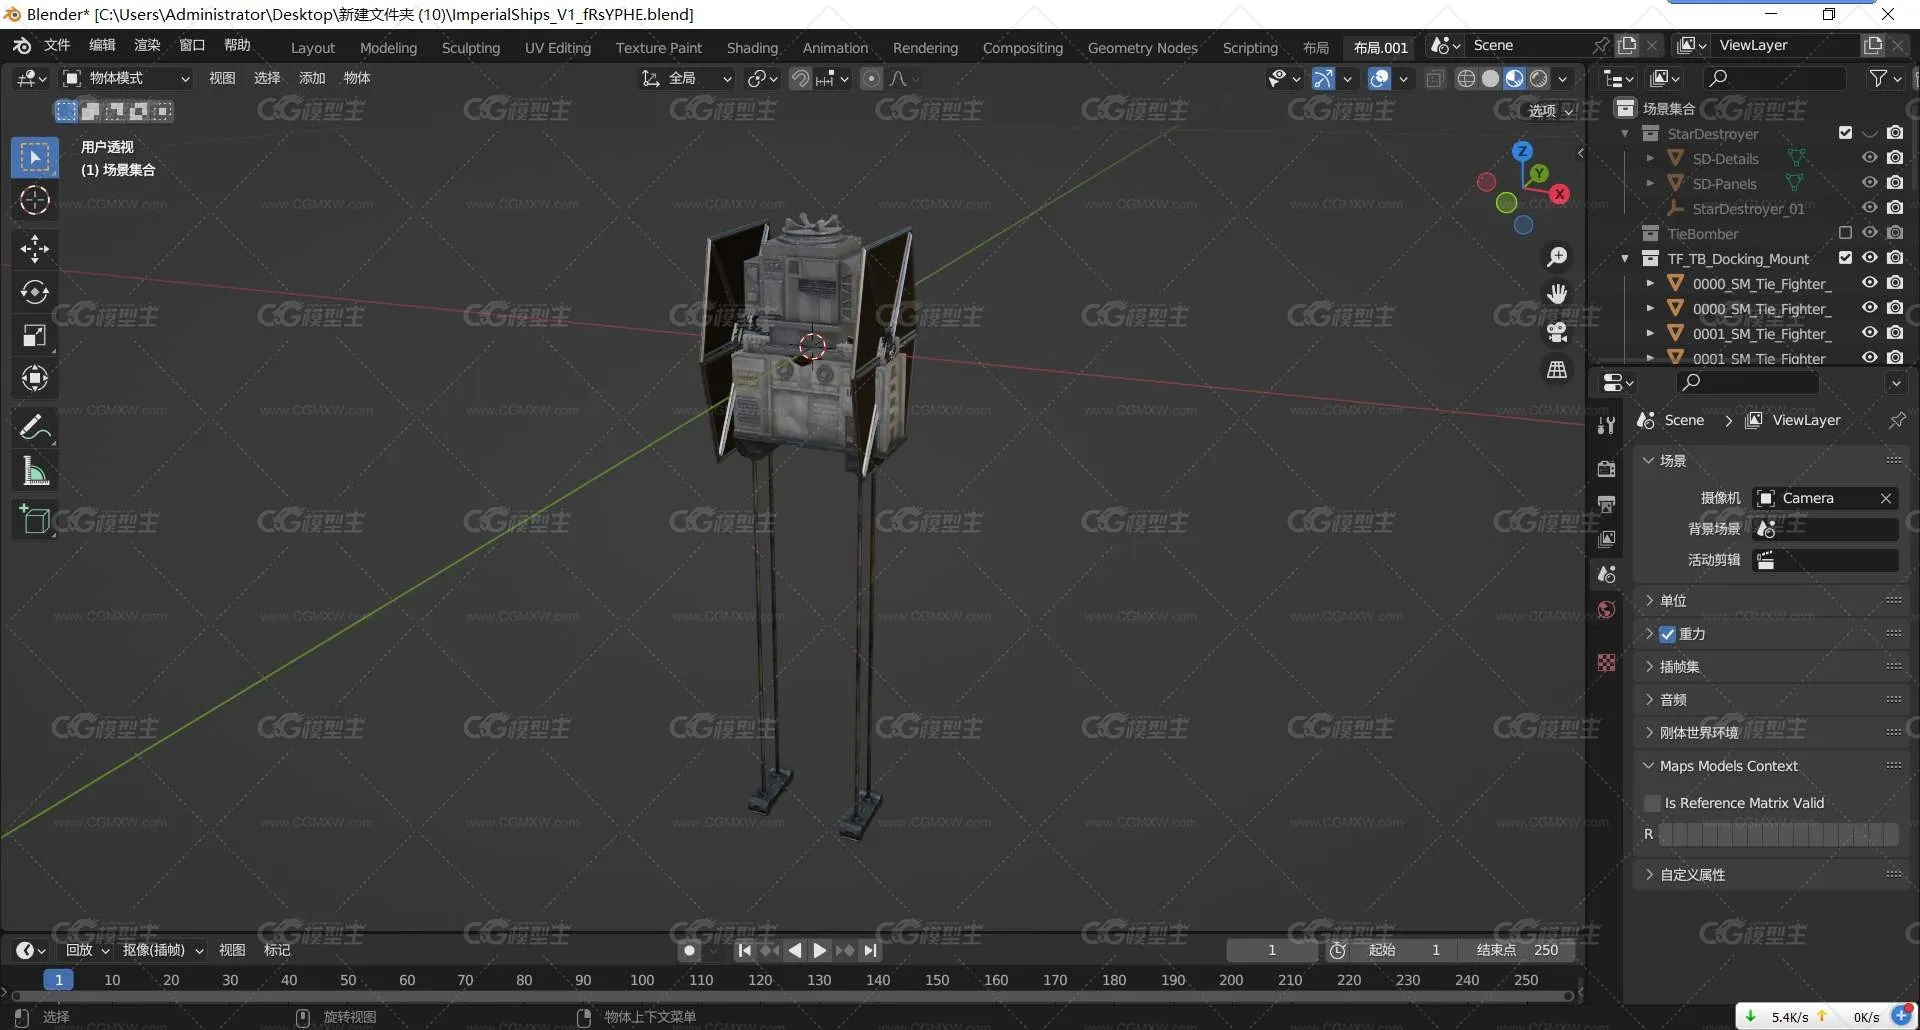Toggle camera view with camera icon

pyautogui.click(x=1557, y=332)
